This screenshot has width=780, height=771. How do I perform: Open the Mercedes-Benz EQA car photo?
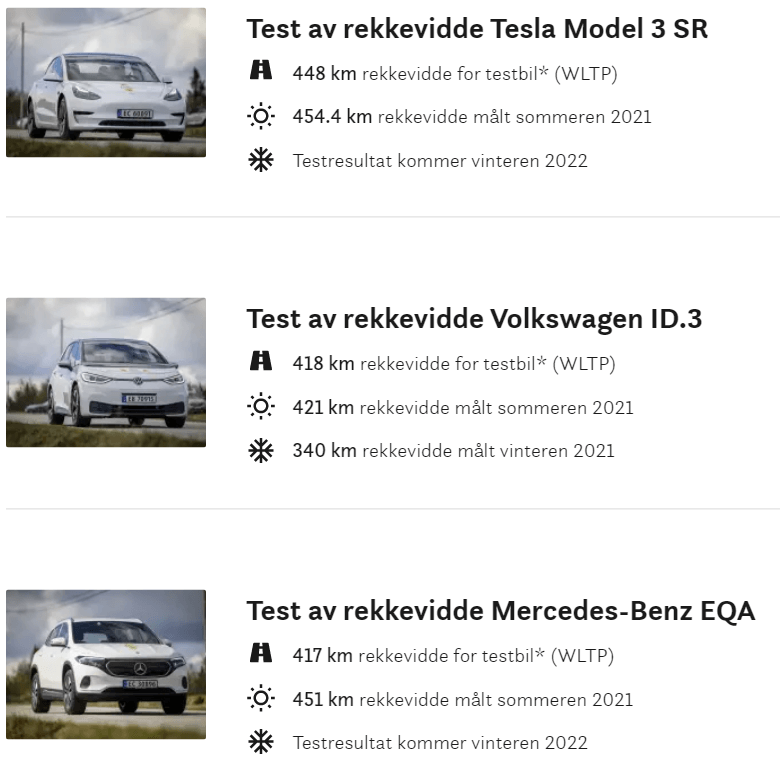pos(106,664)
